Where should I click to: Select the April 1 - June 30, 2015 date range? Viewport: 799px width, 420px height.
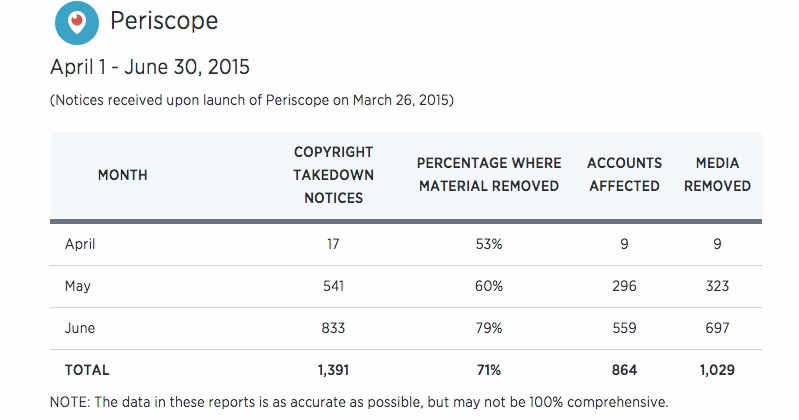pos(149,68)
